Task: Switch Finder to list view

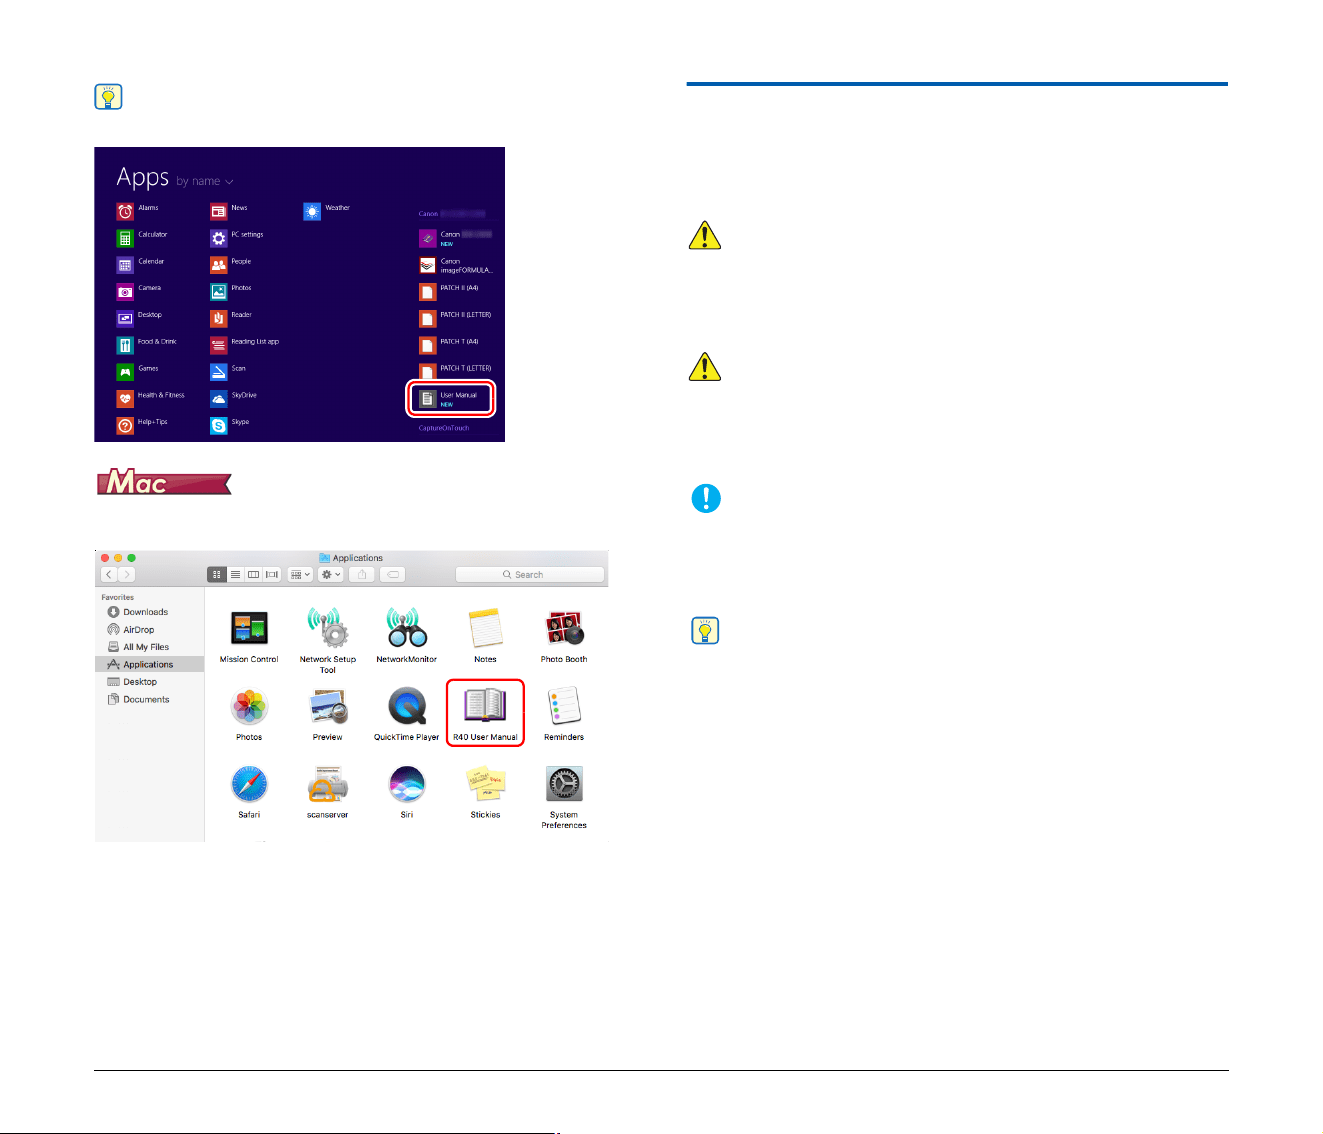Action: point(235,574)
